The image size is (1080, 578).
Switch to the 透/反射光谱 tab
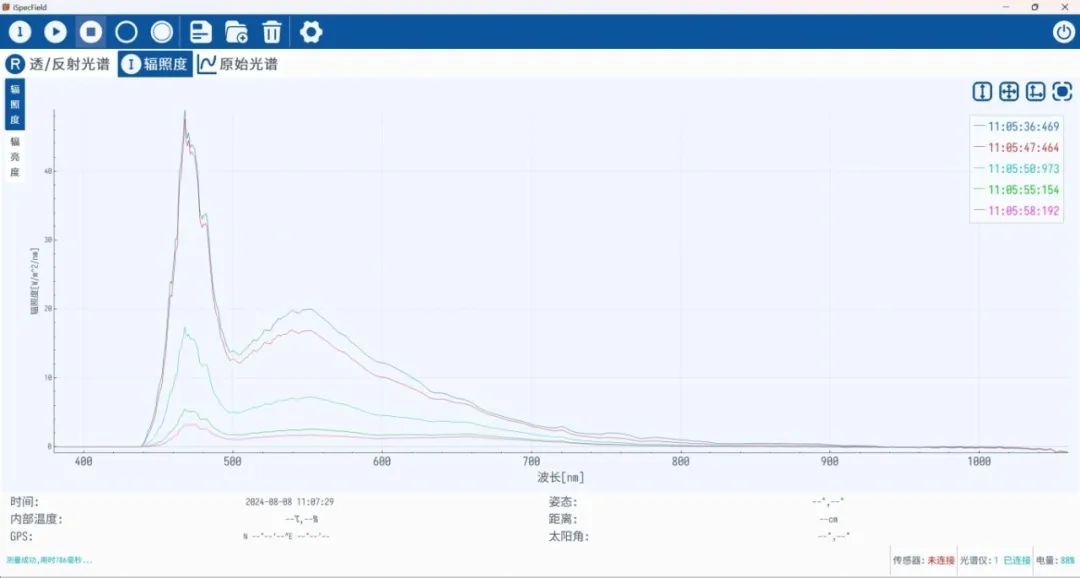(x=58, y=64)
